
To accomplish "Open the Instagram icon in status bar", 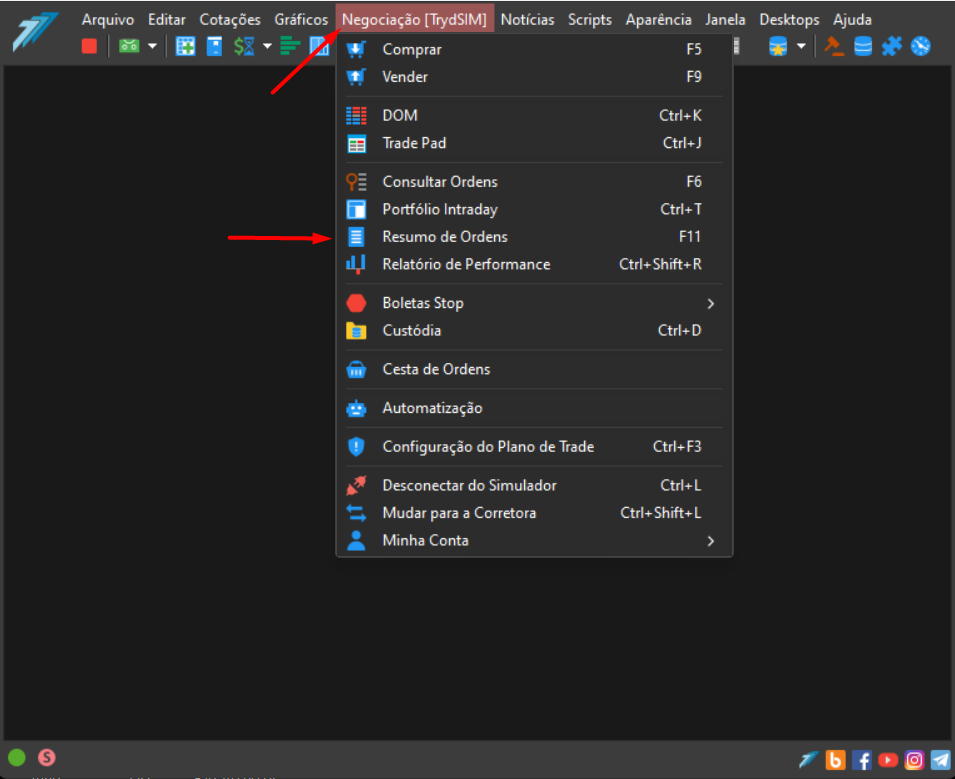I will point(914,760).
